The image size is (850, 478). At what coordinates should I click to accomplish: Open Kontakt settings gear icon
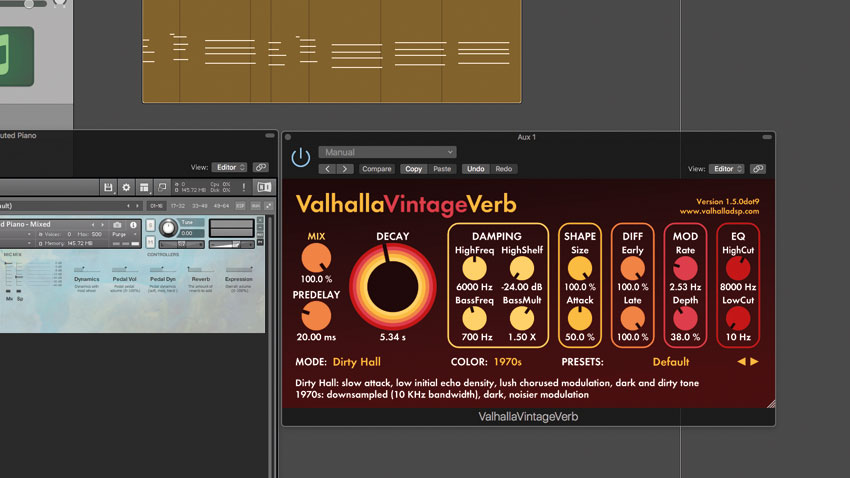126,188
